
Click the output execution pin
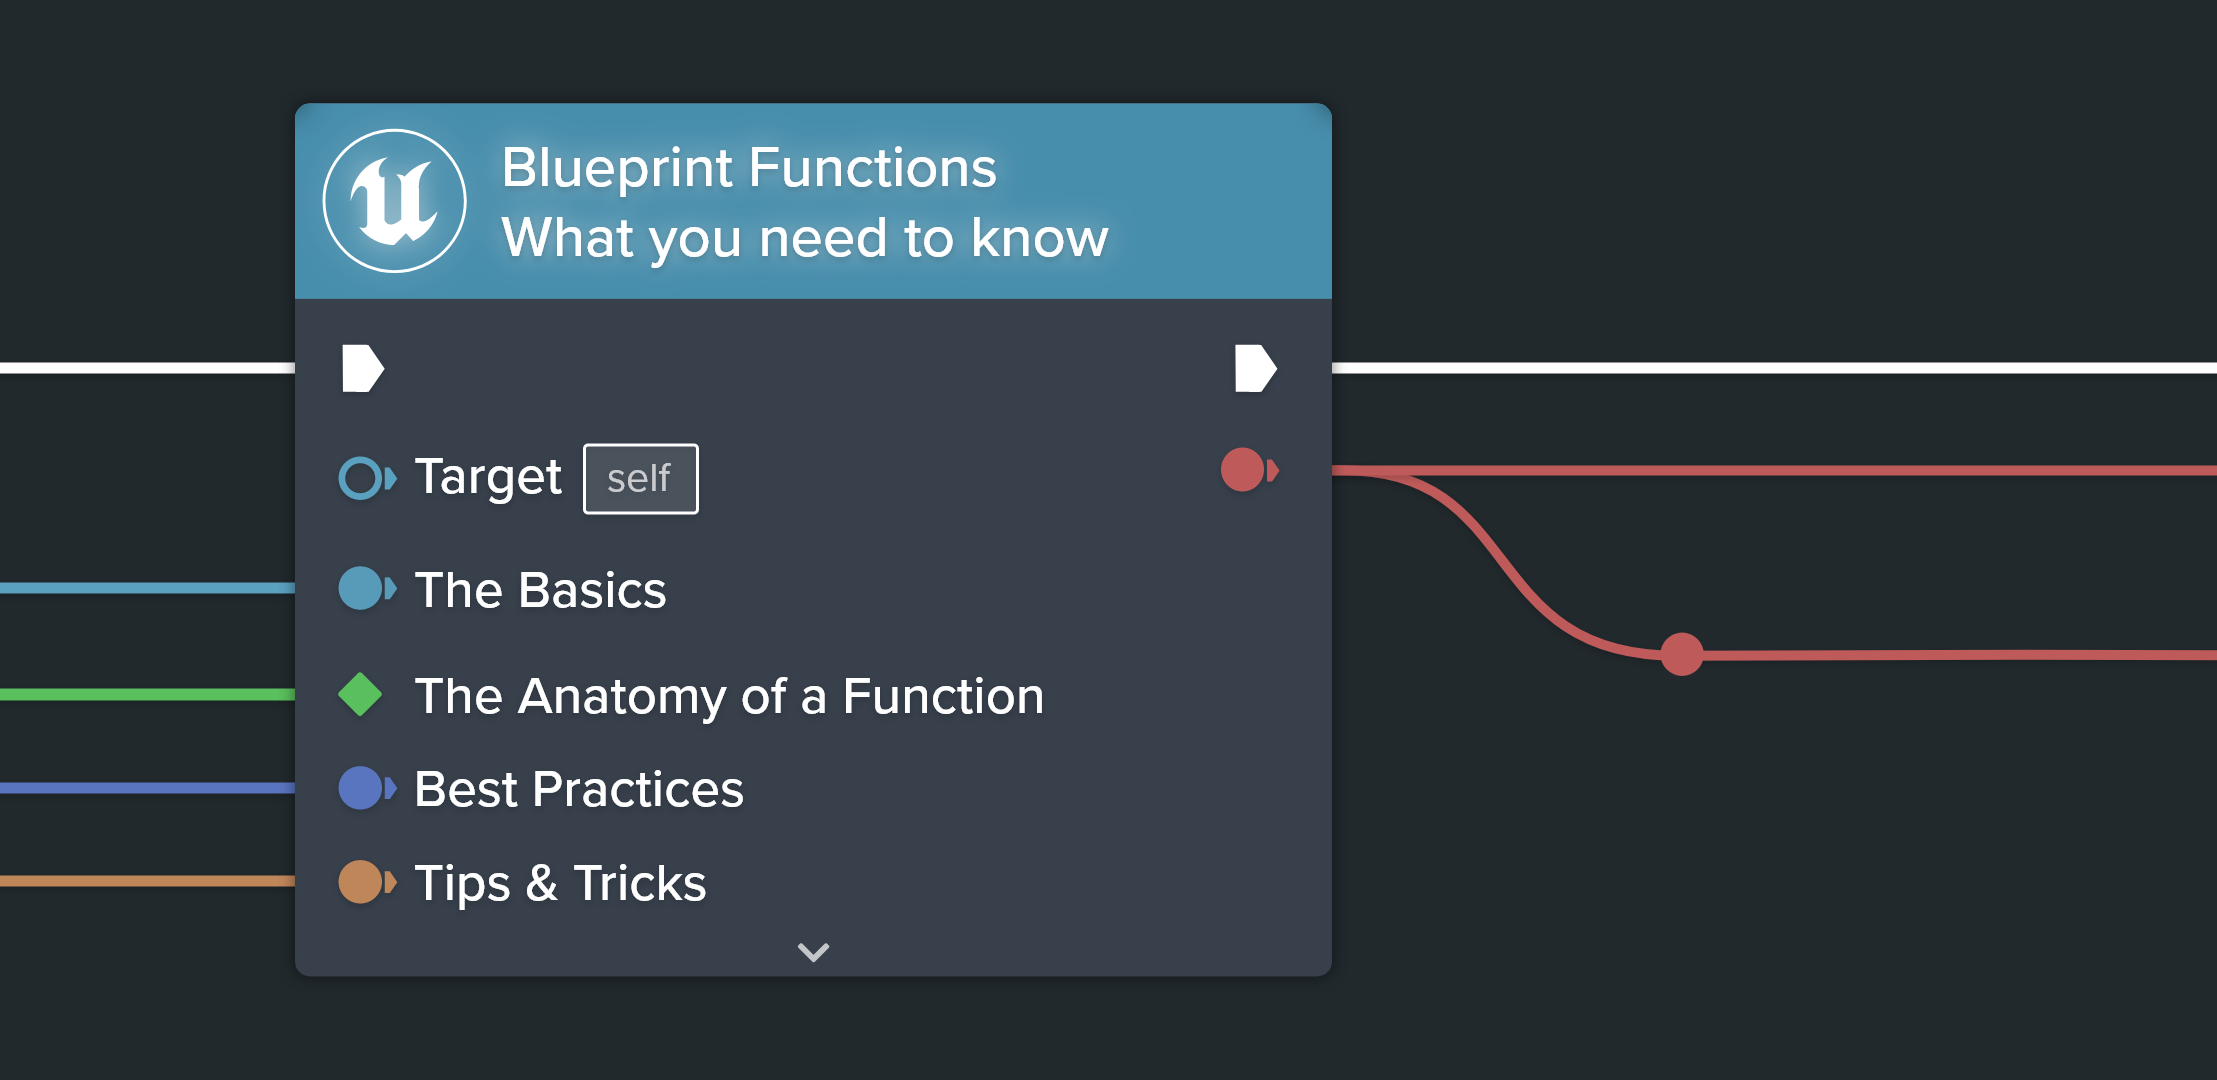coord(1255,368)
